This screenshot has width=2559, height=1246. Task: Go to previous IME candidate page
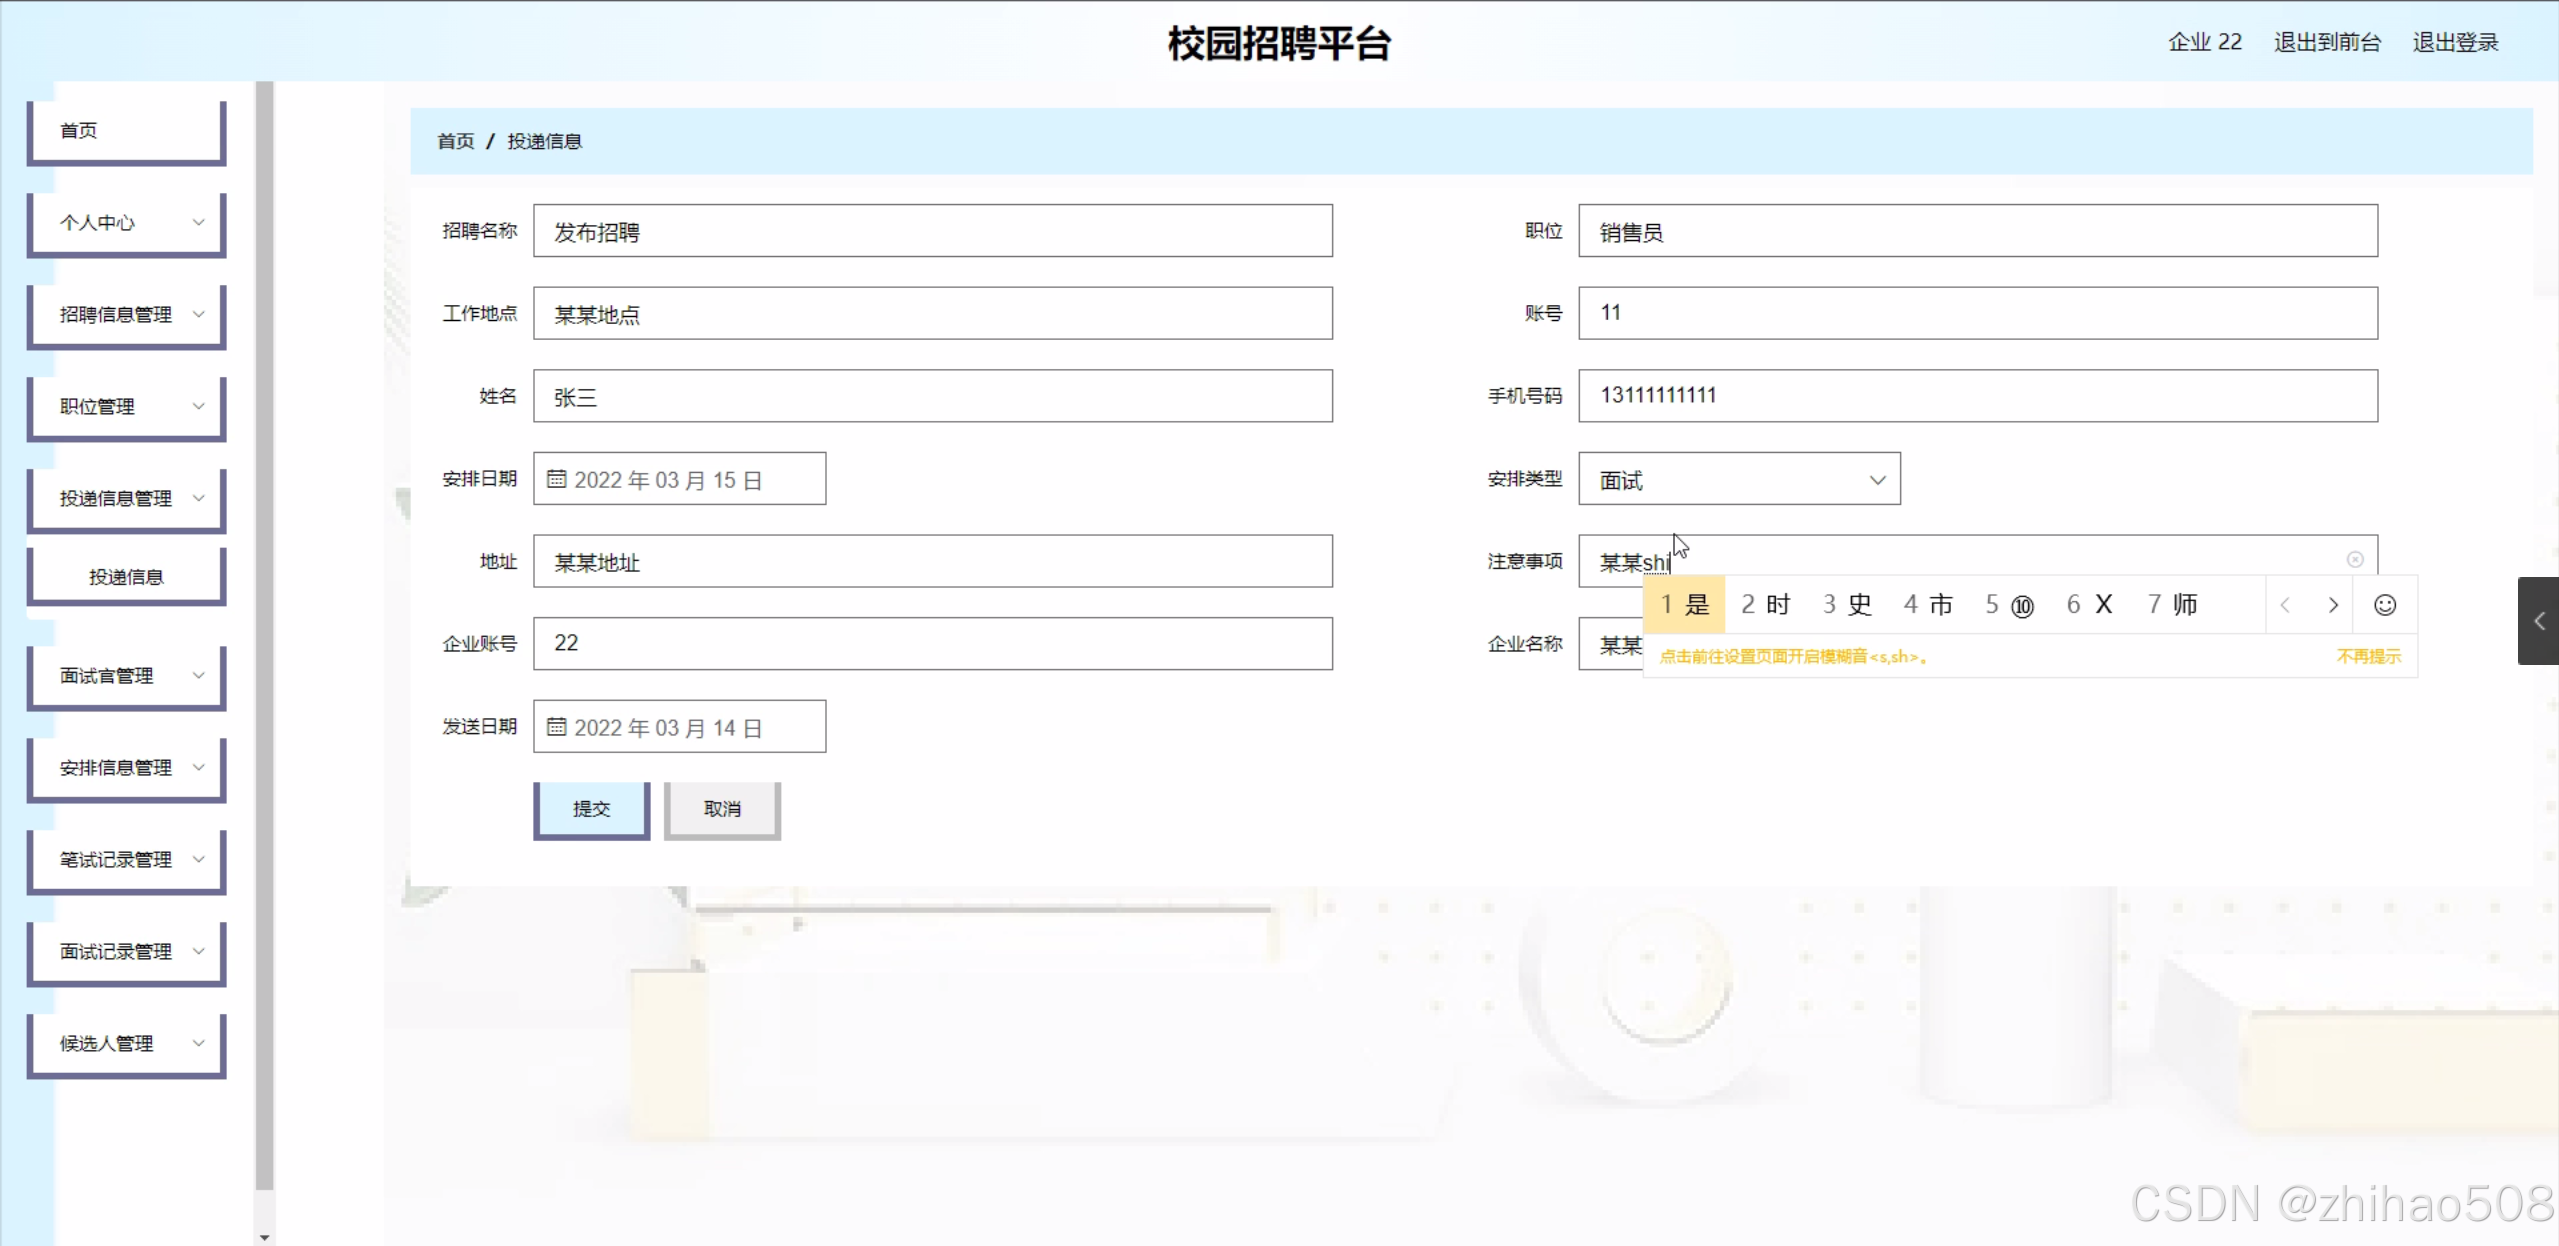(2285, 605)
